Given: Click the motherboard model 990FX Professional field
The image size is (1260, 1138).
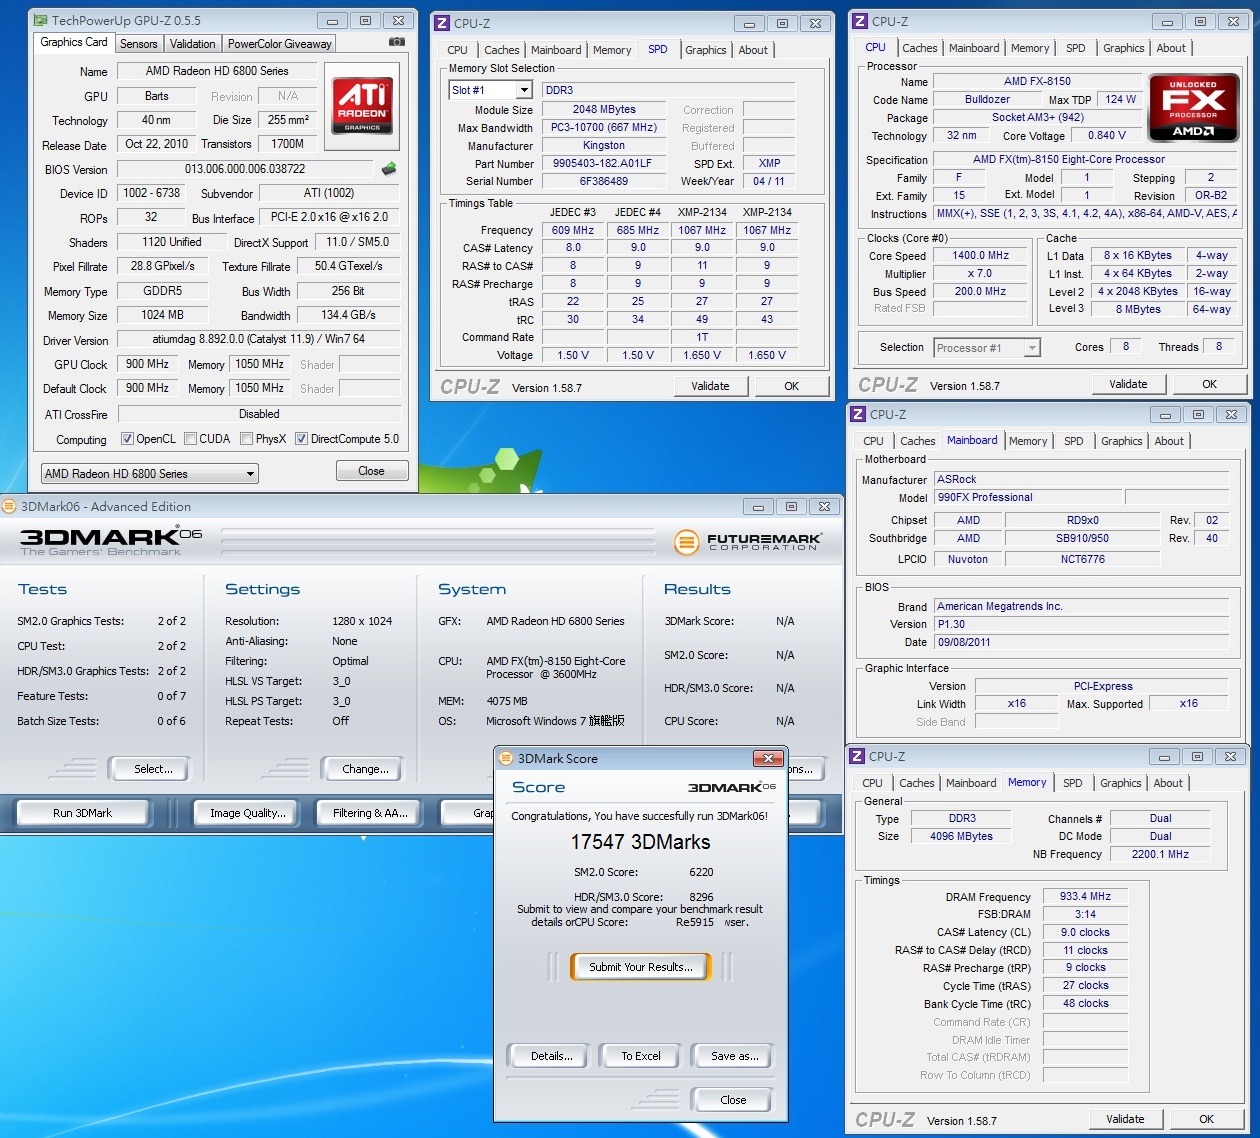Looking at the screenshot, I should (x=1028, y=497).
